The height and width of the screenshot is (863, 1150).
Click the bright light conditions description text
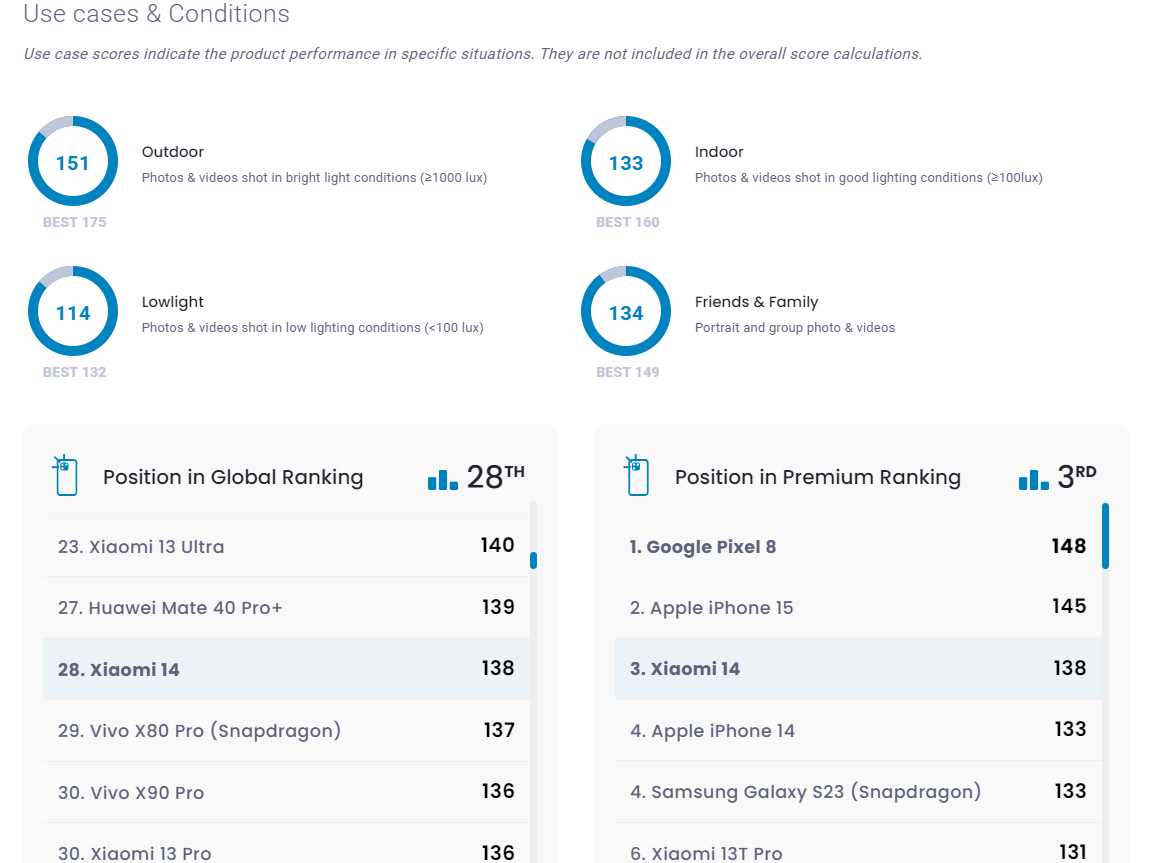[314, 177]
